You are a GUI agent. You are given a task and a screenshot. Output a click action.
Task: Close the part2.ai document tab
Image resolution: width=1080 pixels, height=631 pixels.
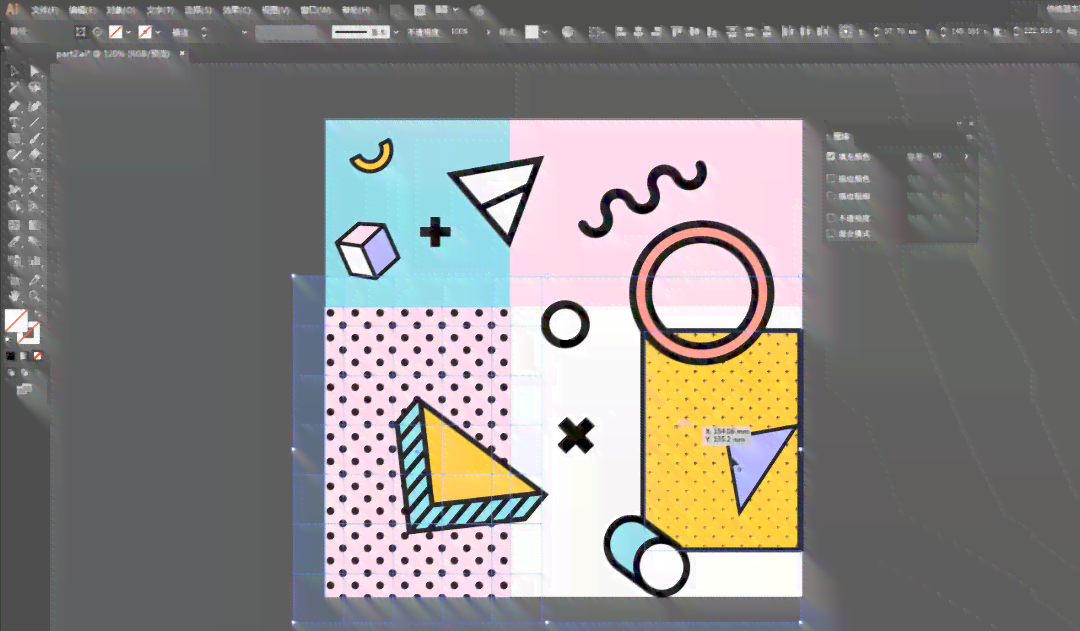pyautogui.click(x=182, y=53)
